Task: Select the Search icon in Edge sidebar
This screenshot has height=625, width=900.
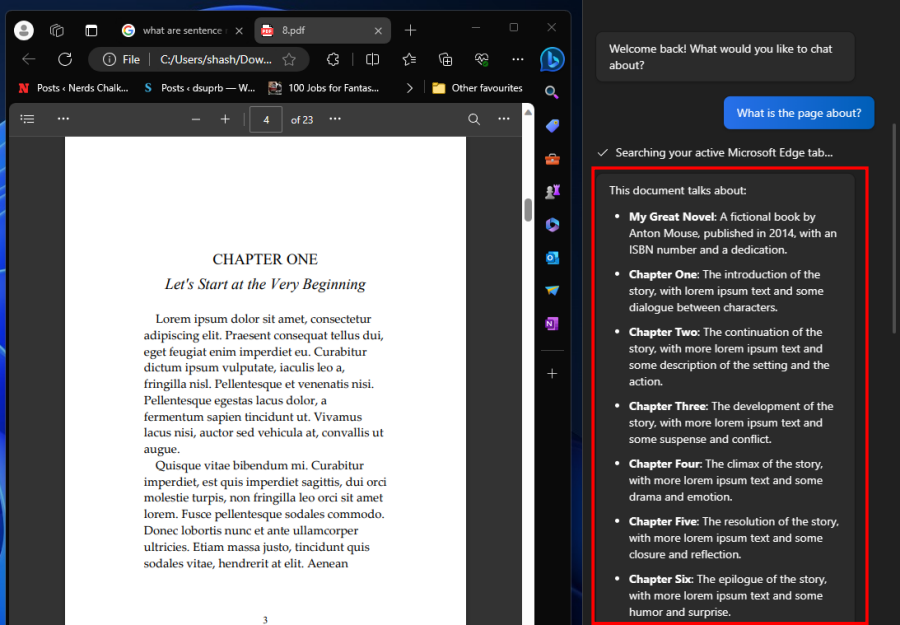Action: click(552, 92)
